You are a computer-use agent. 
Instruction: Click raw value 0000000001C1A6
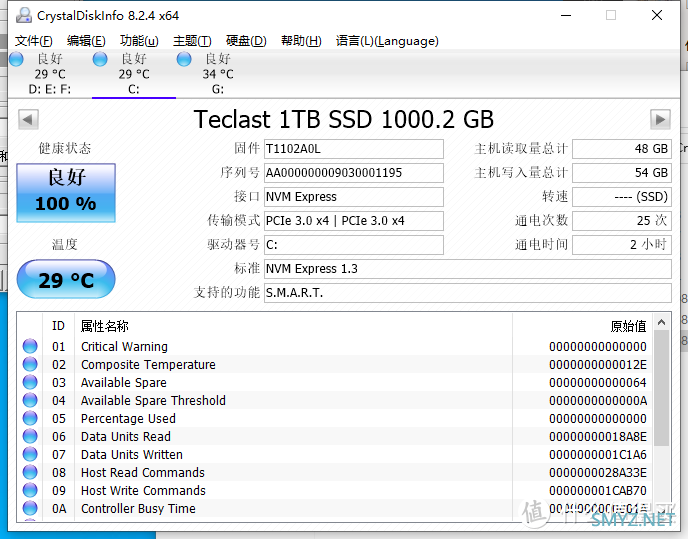click(x=598, y=455)
